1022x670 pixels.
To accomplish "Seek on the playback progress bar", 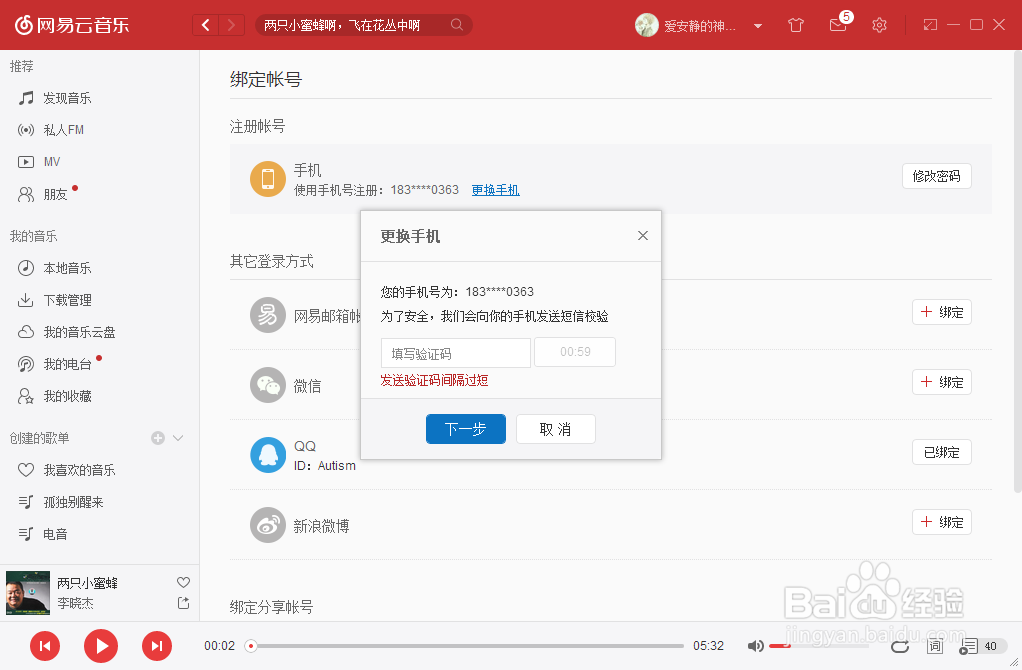I will coord(465,646).
